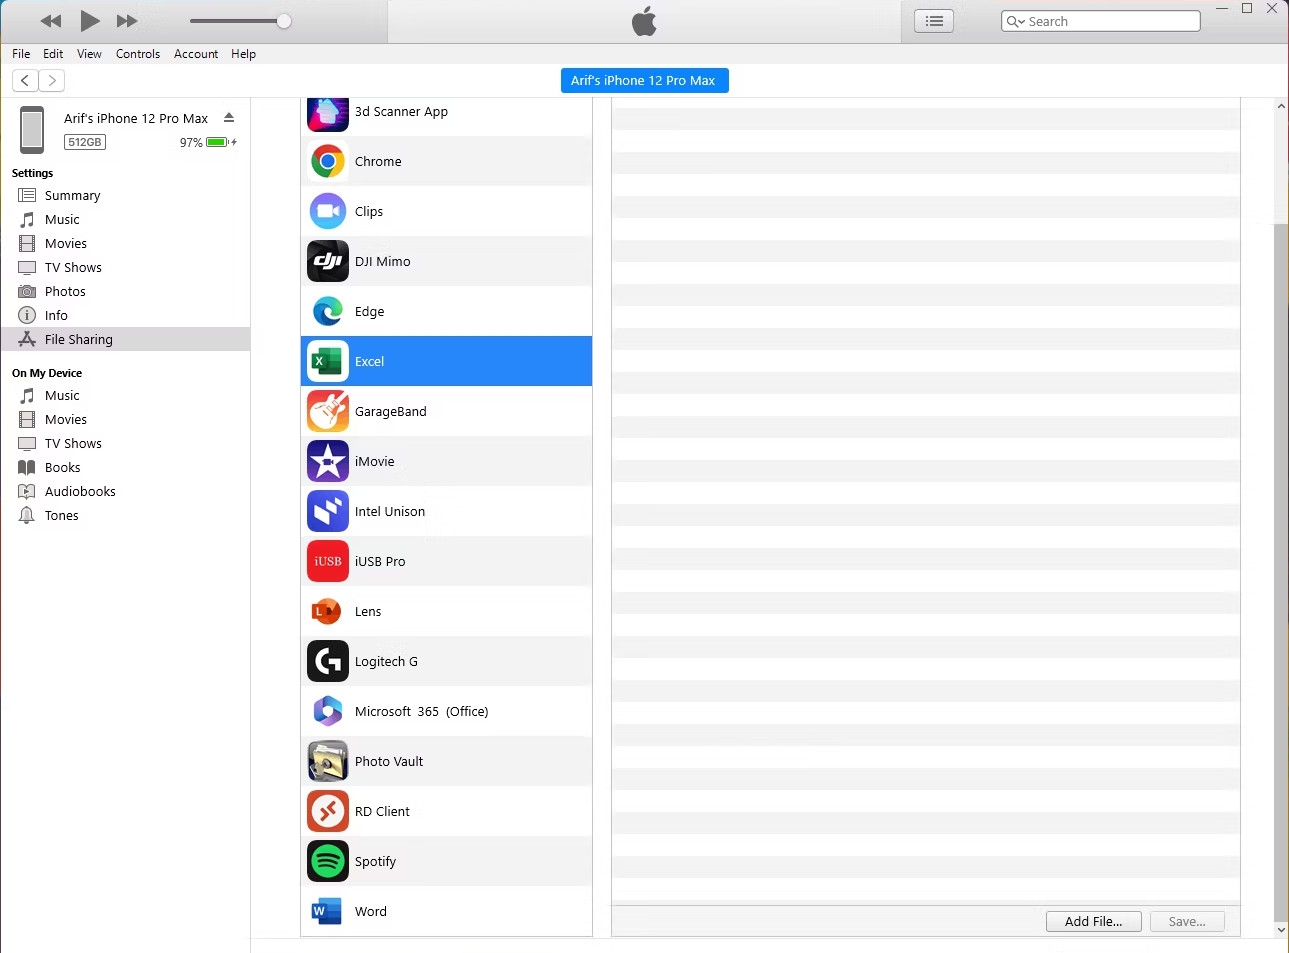This screenshot has width=1289, height=953.
Task: Click the Add File... button
Action: point(1094,921)
